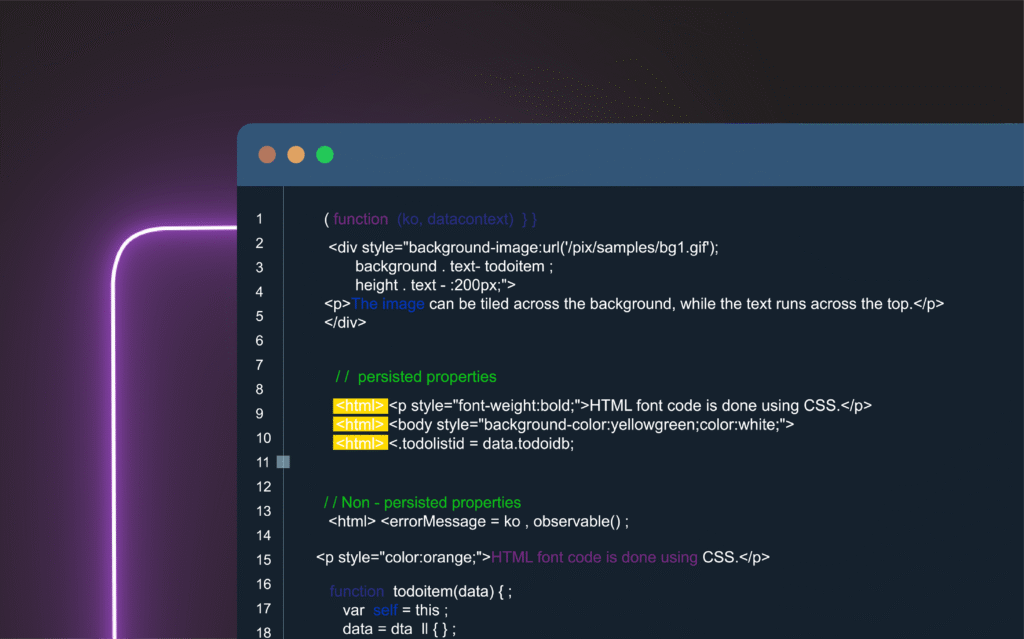
Task: Select line number 9 in the gutter
Action: 259,414
